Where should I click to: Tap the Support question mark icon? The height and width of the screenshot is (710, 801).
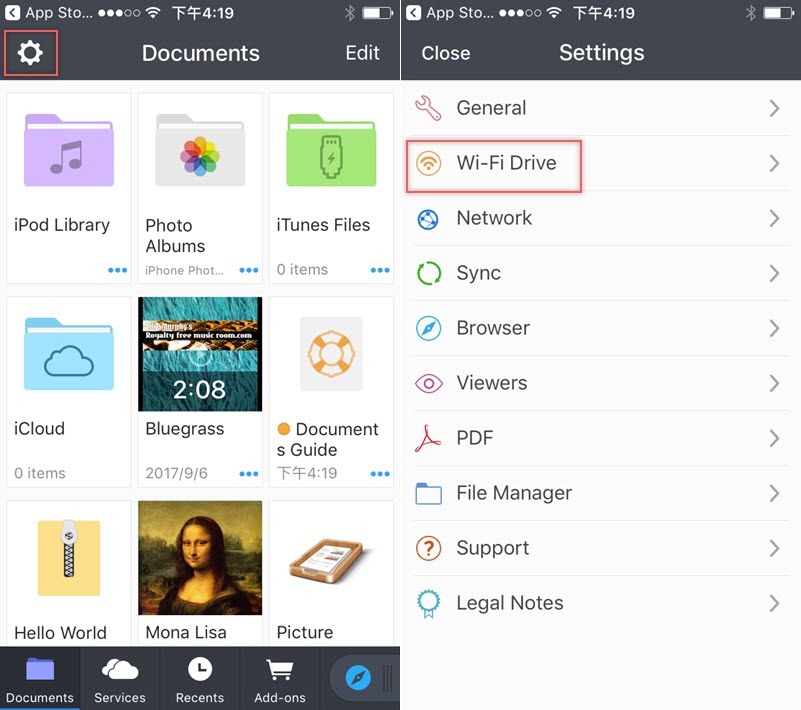pos(428,548)
